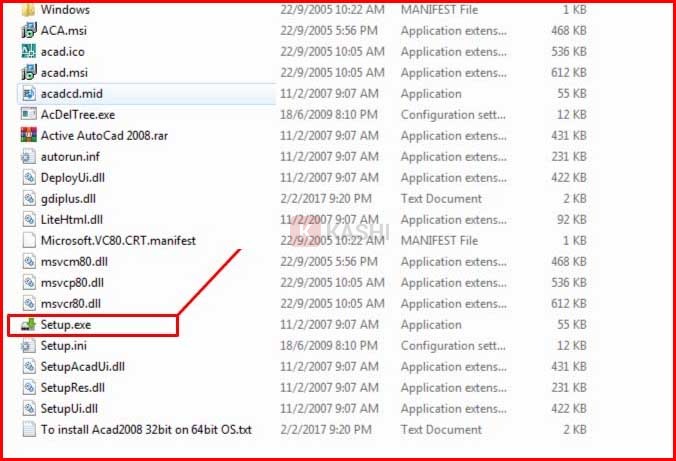Screen dimensions: 676x461
Task: Click the DeployUi.dll file icon
Action: 29,178
